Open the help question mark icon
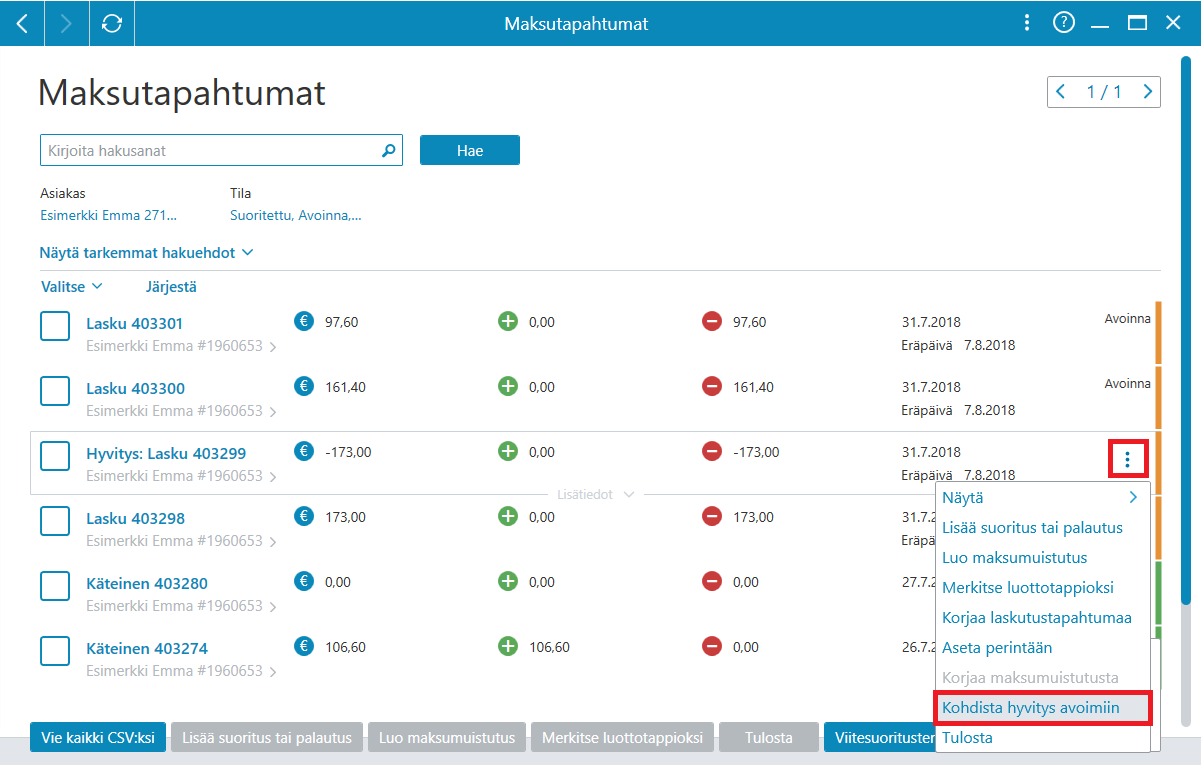 1063,23
